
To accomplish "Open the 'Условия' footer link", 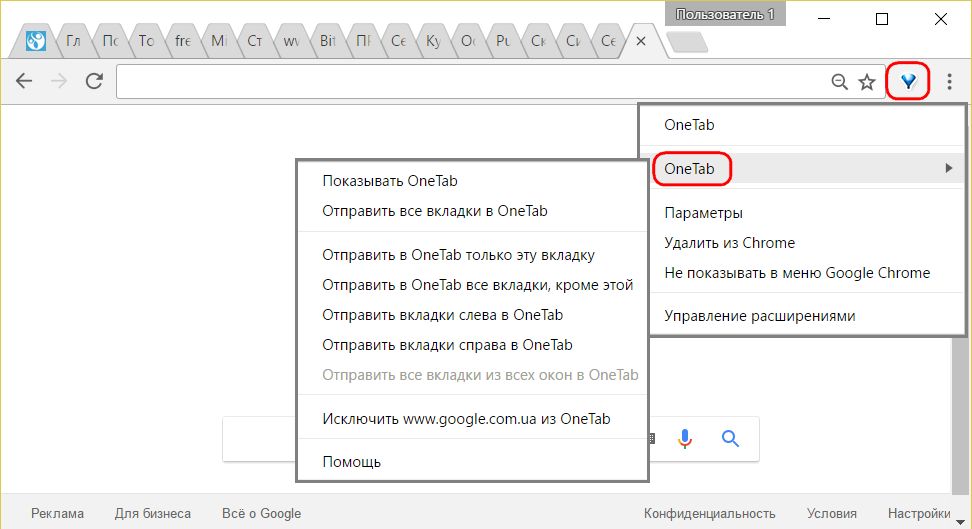I will point(832,513).
